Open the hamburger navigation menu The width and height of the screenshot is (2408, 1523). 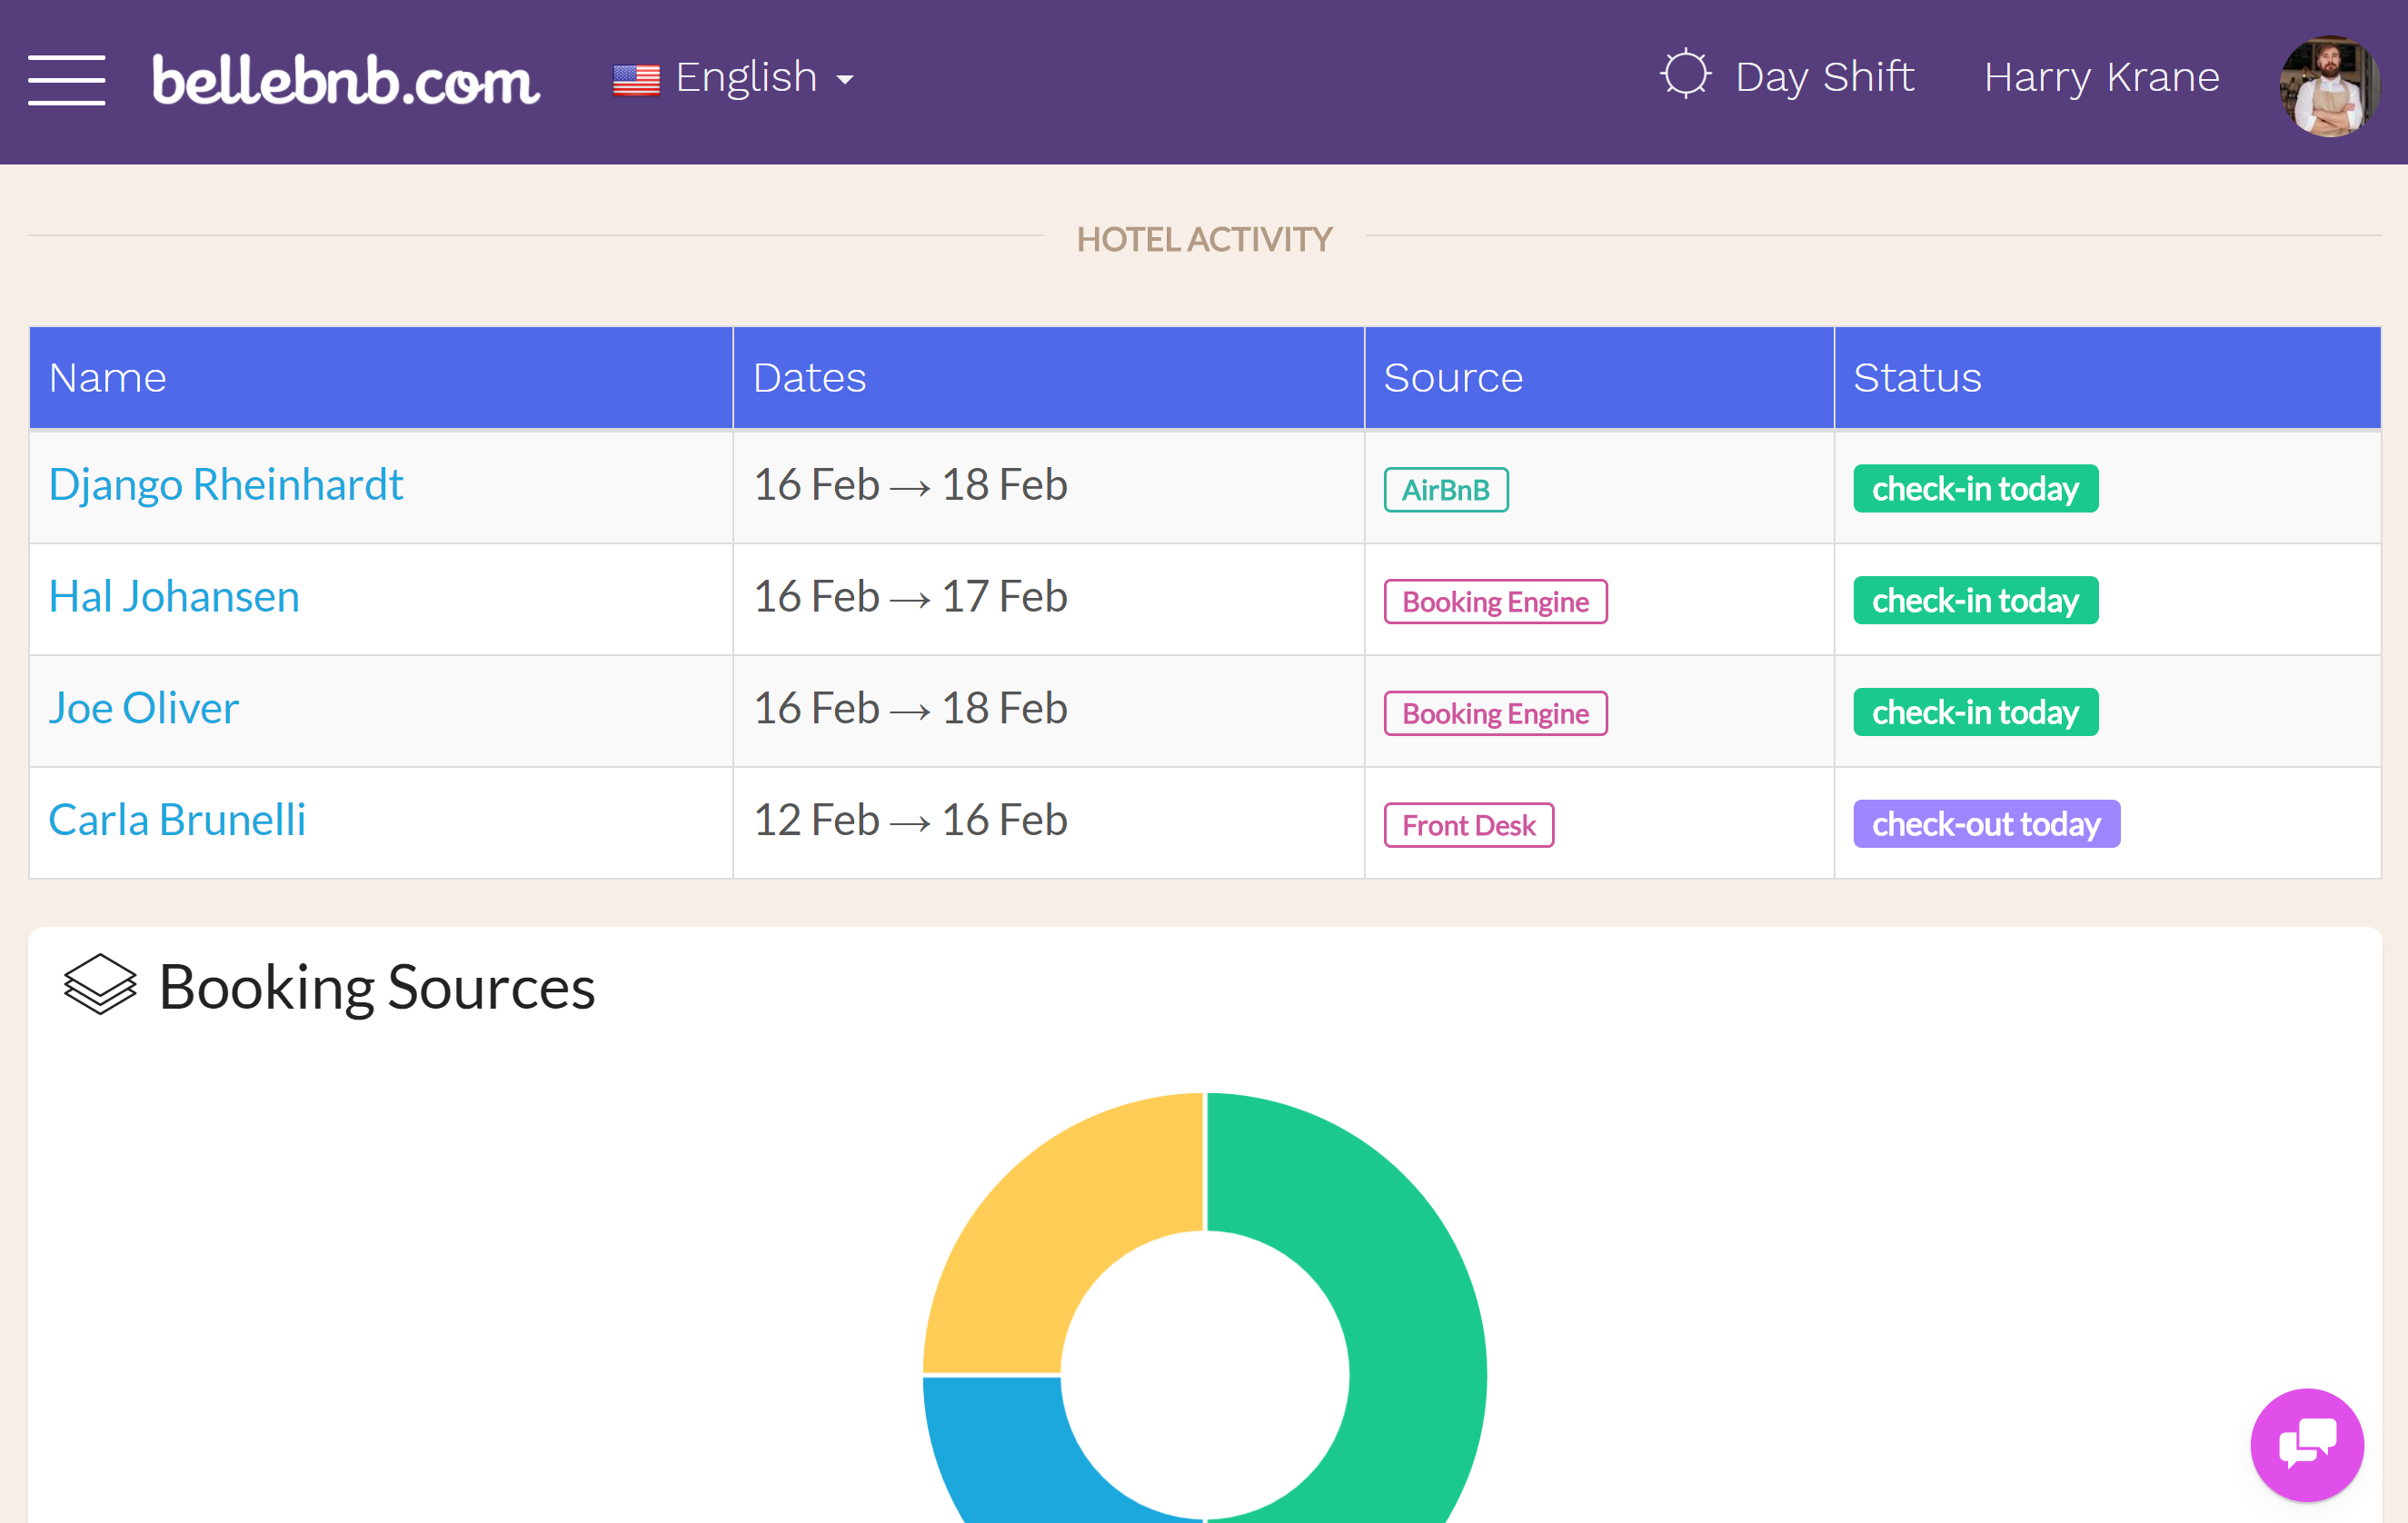[66, 80]
